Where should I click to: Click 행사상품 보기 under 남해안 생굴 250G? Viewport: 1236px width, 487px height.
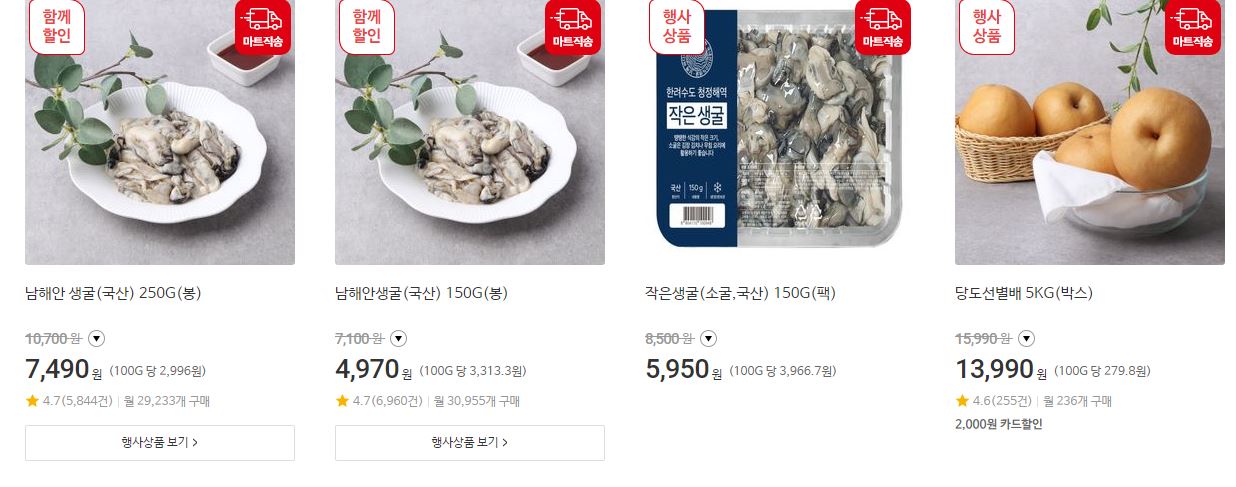160,443
